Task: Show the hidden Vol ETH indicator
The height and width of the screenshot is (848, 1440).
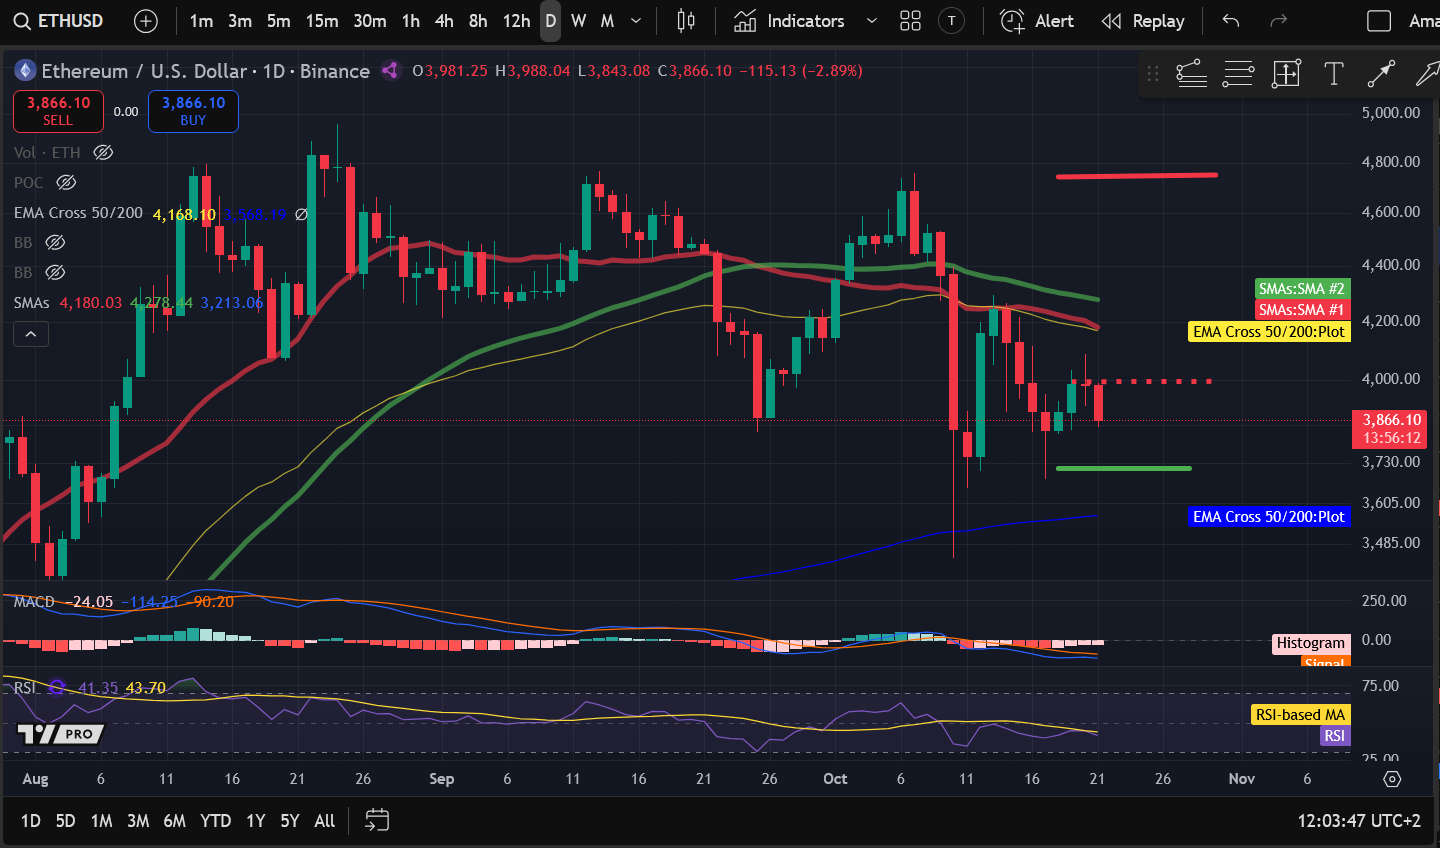Action: [103, 153]
